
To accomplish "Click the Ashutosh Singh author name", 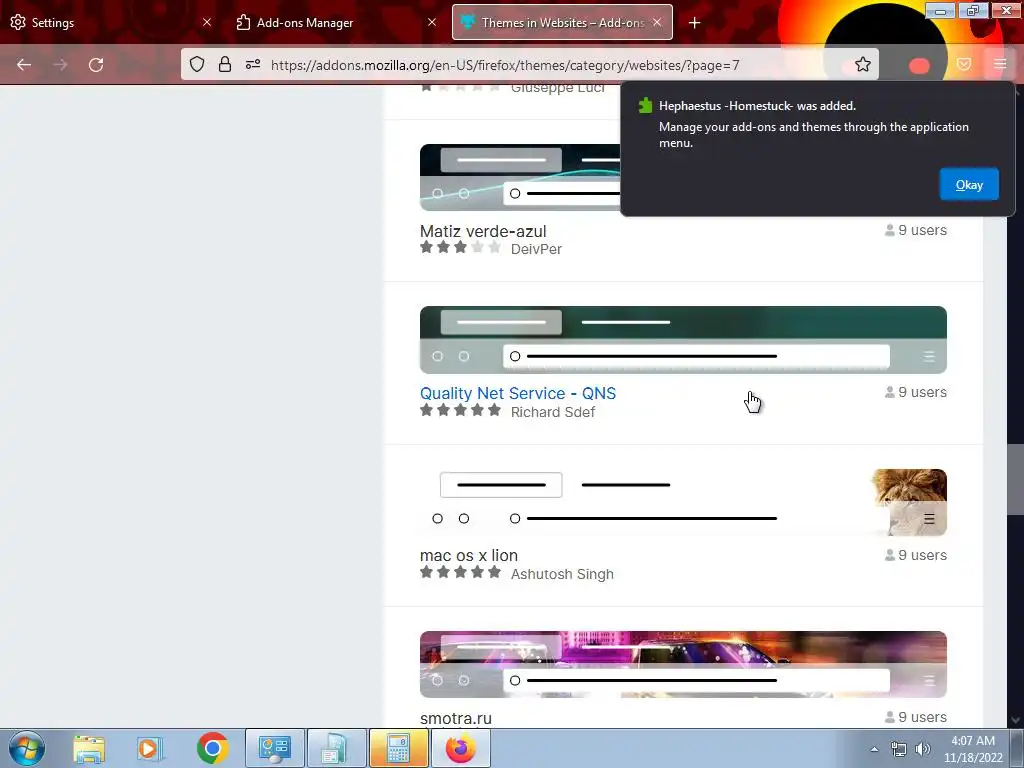I will click(x=562, y=574).
